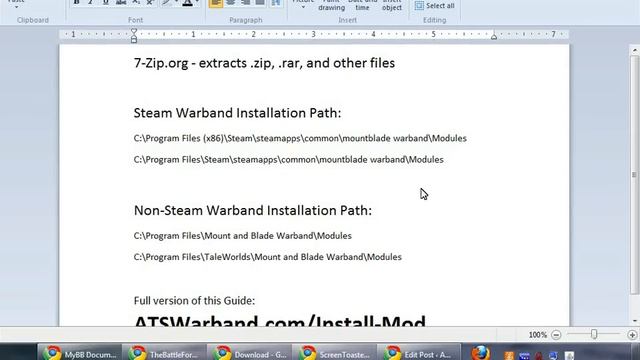Click the 7-Zip.org extracts line
This screenshot has width=640, height=360.
click(264, 63)
